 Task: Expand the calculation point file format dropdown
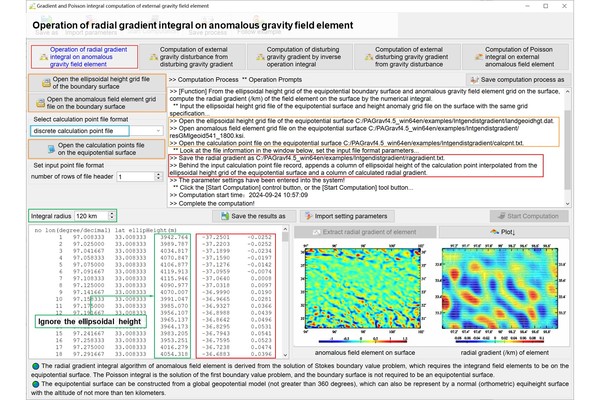(158, 130)
